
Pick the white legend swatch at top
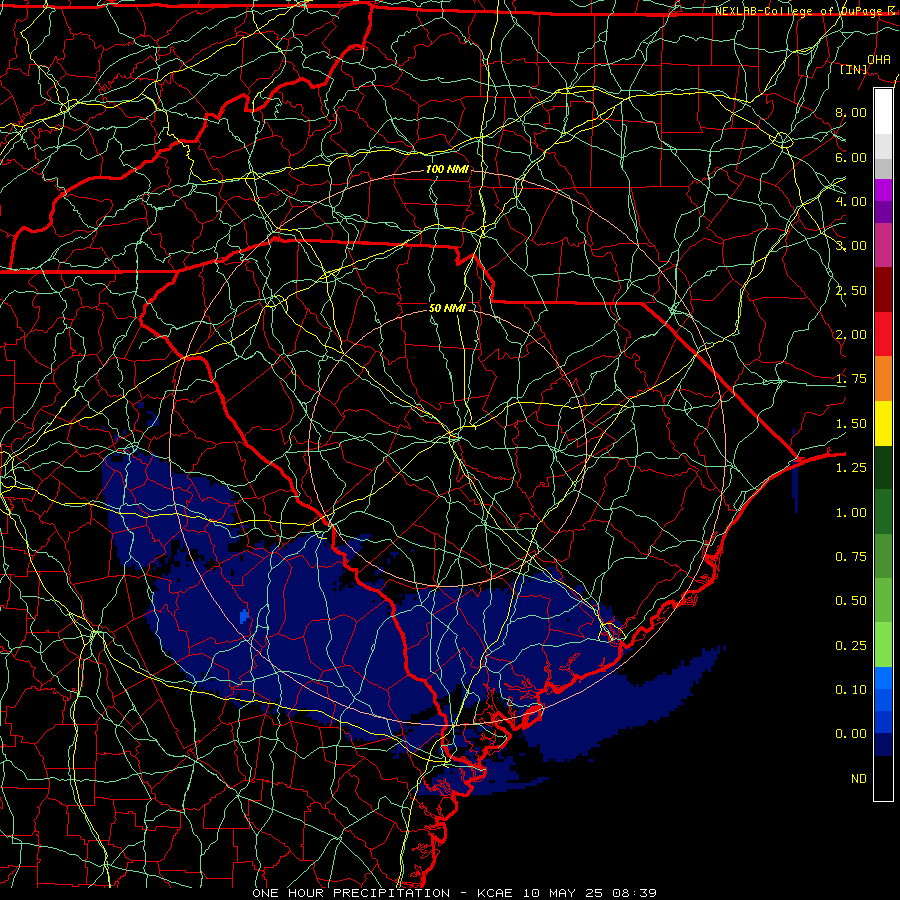pyautogui.click(x=883, y=112)
